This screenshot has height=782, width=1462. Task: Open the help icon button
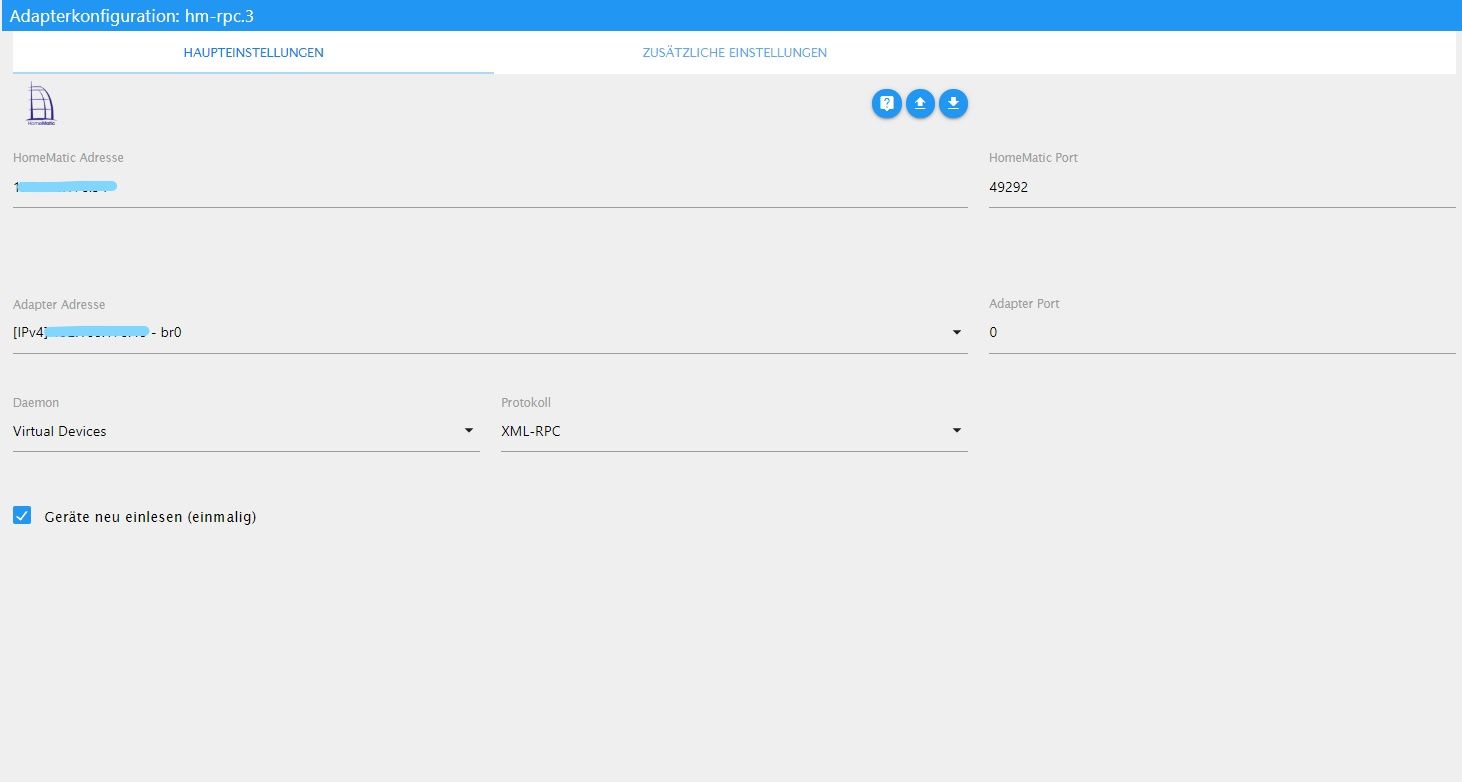tap(886, 103)
